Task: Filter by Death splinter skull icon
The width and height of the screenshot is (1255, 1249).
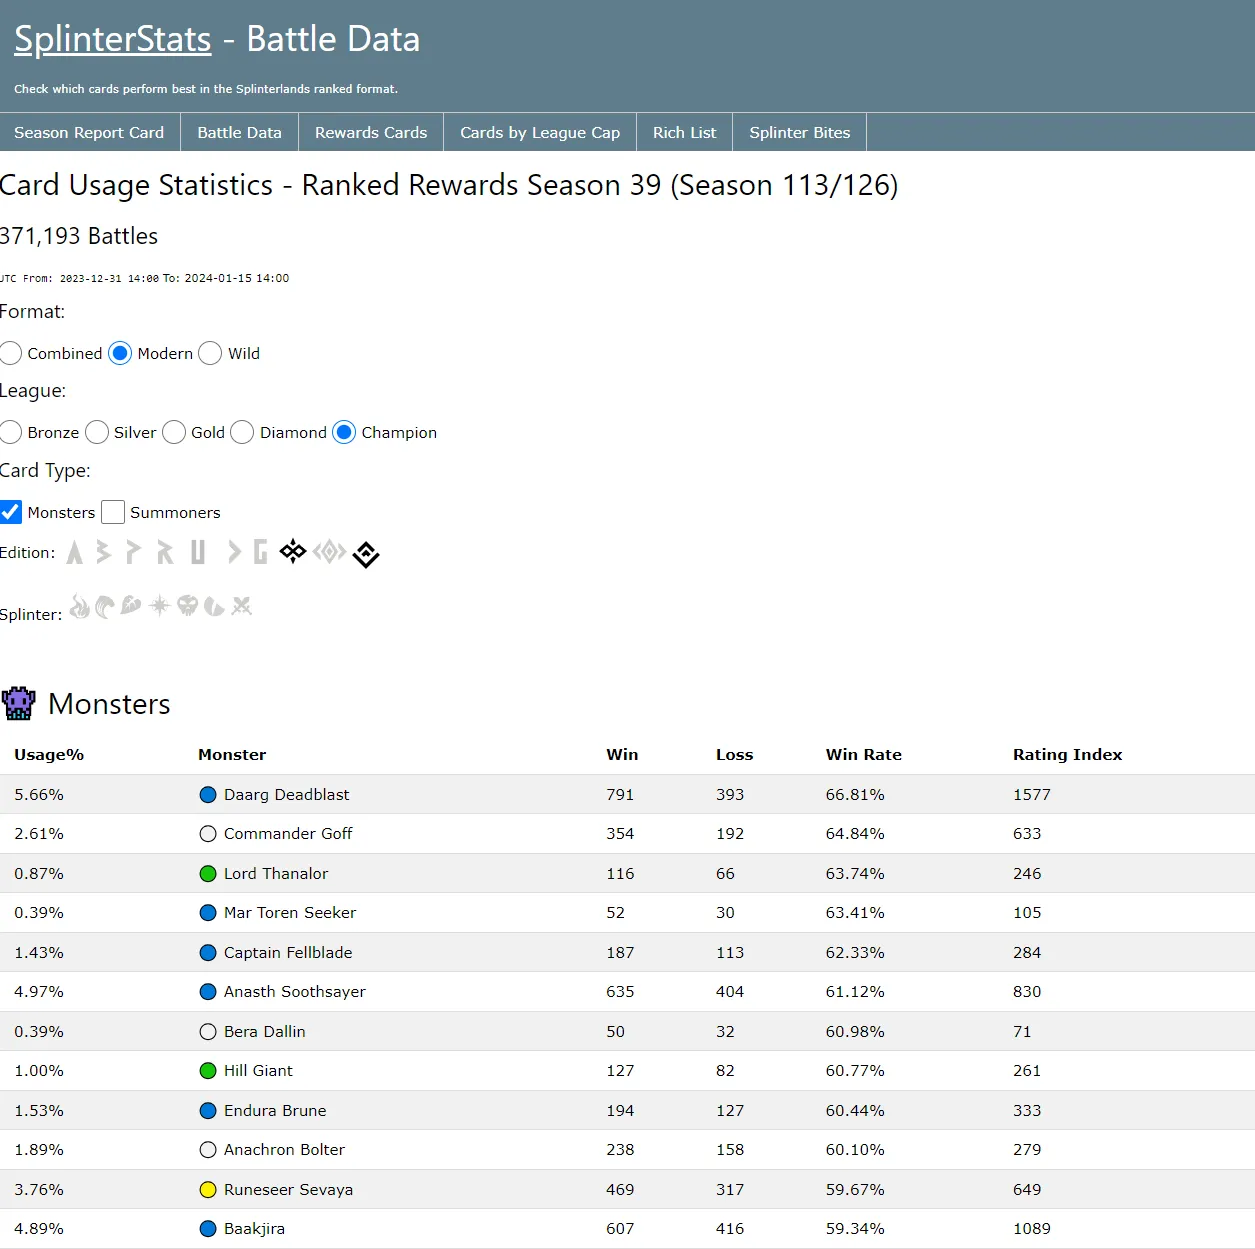Action: tap(187, 605)
